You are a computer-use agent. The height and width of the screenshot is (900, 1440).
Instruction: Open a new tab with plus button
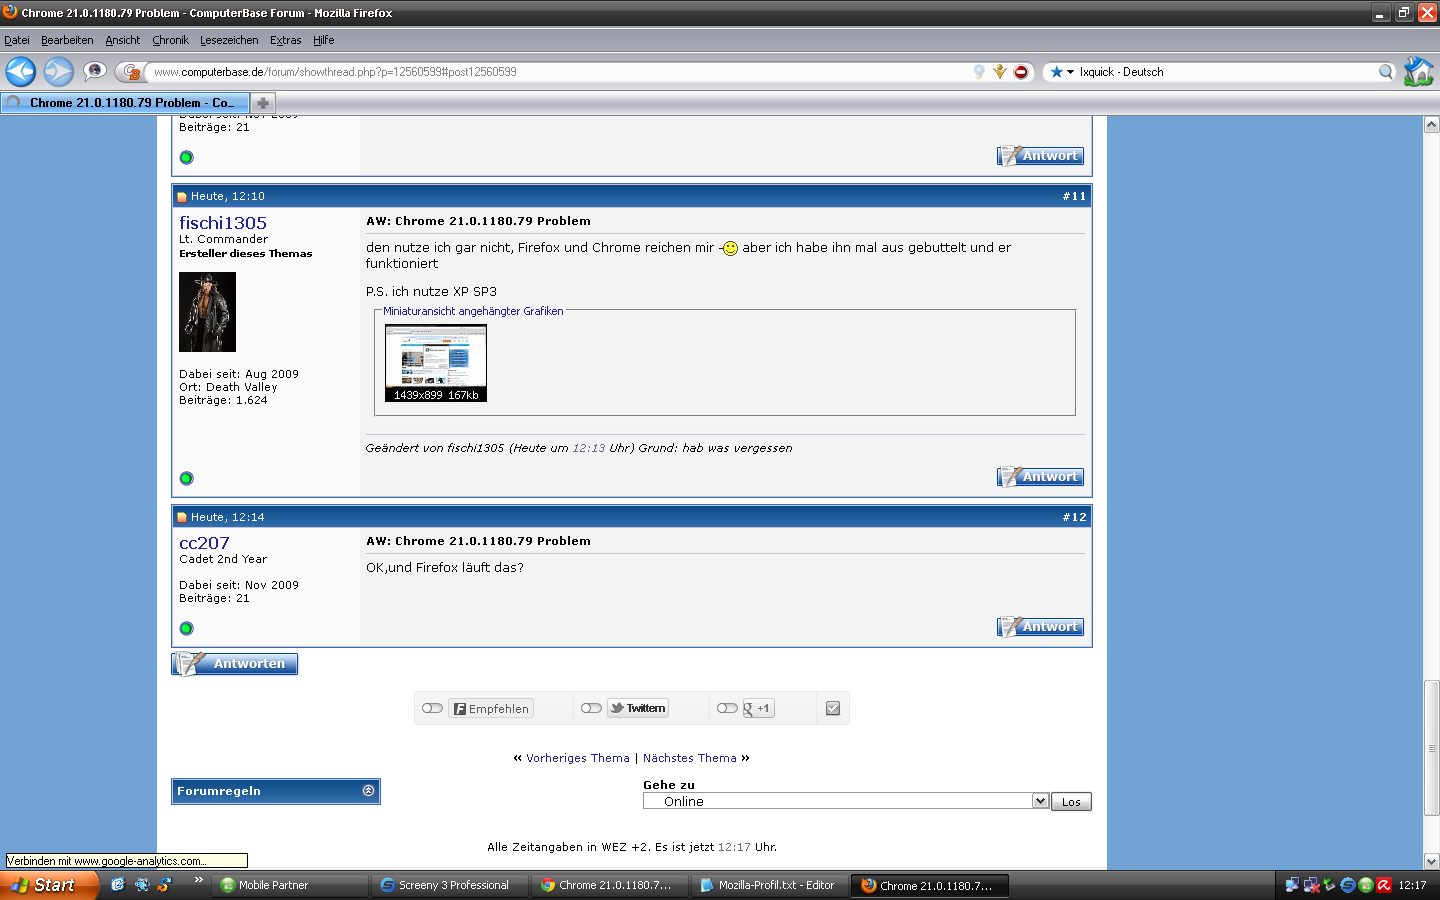[x=263, y=103]
